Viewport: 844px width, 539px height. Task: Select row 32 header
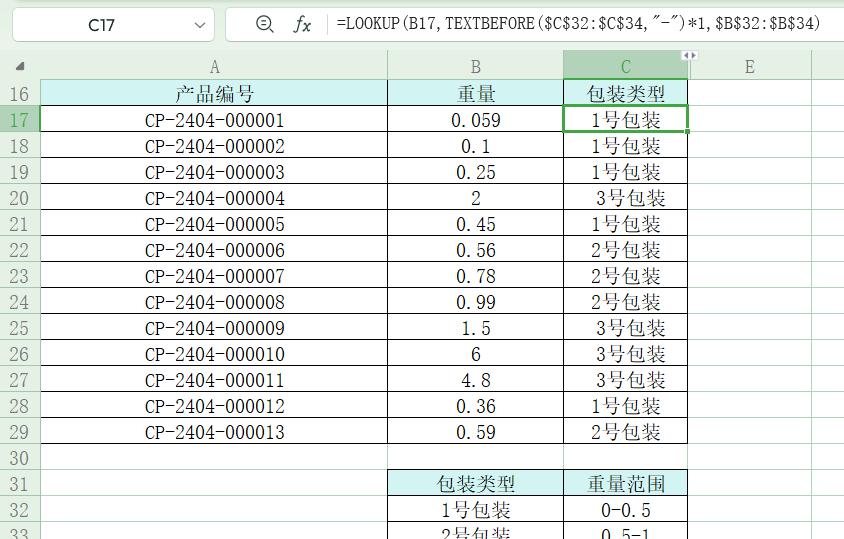(x=20, y=509)
